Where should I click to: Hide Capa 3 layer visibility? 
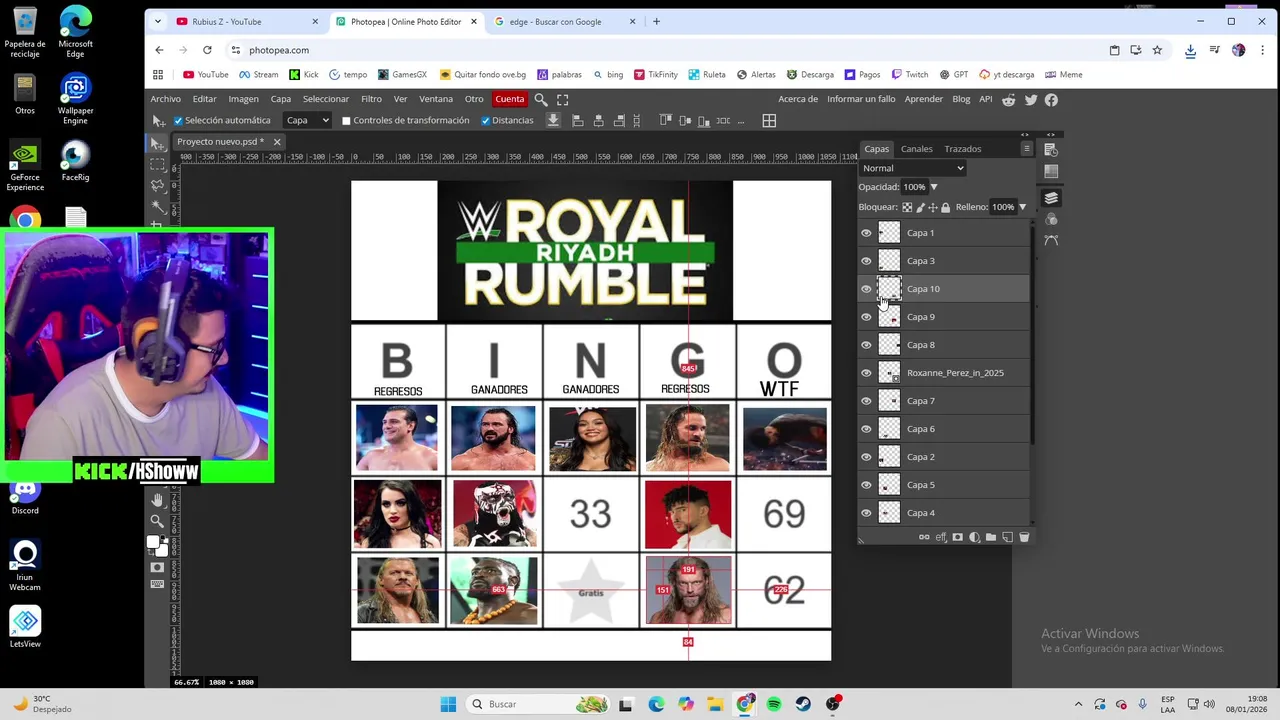(x=866, y=261)
